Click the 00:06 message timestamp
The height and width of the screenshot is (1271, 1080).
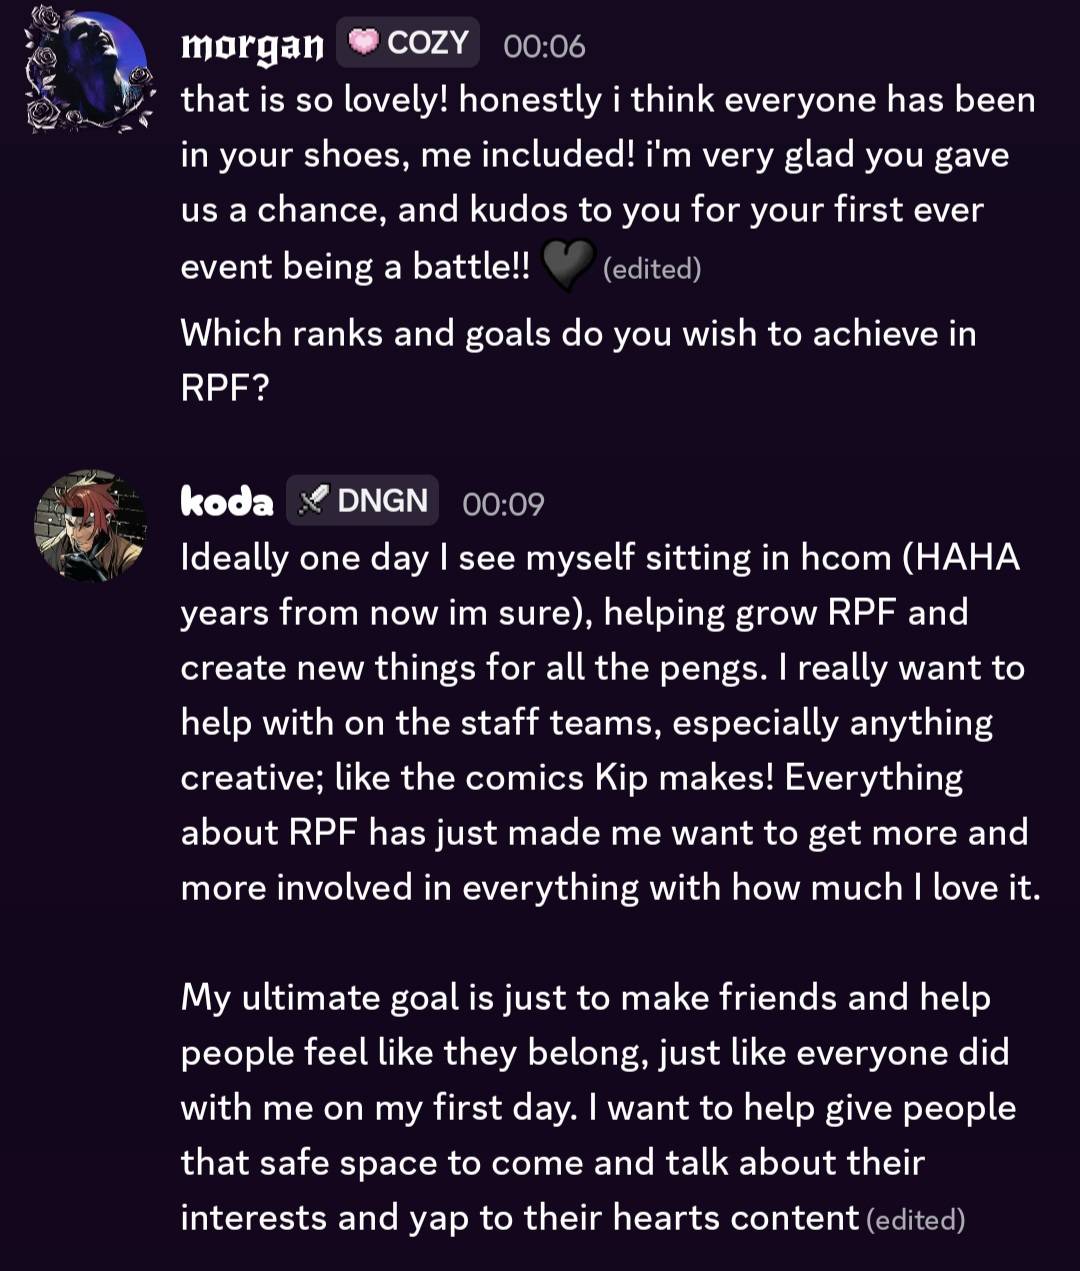coord(544,46)
